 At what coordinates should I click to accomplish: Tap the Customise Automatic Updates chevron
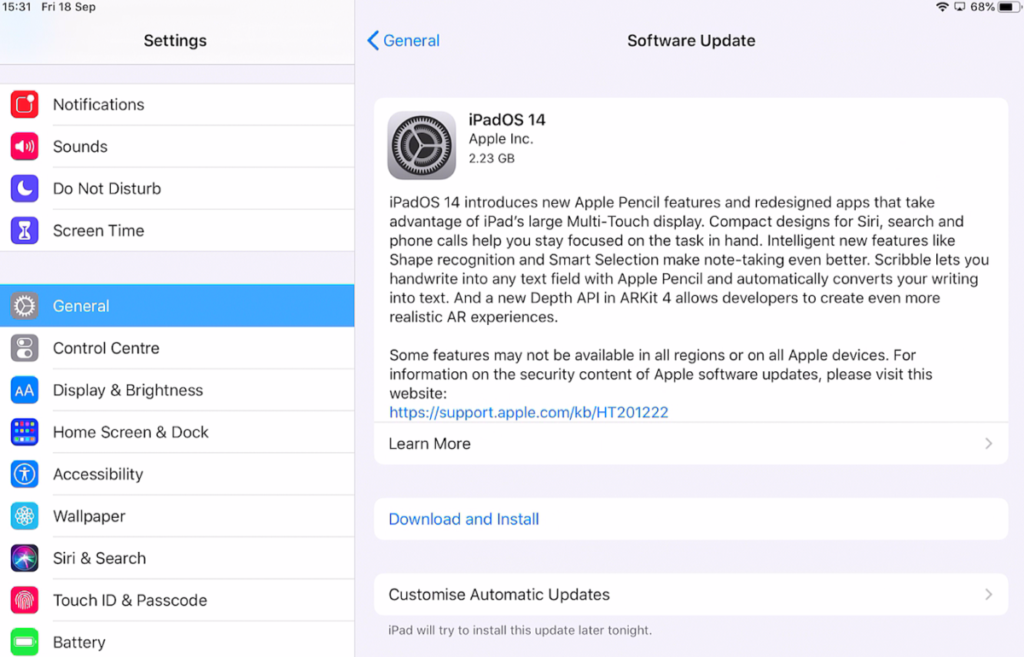(989, 594)
